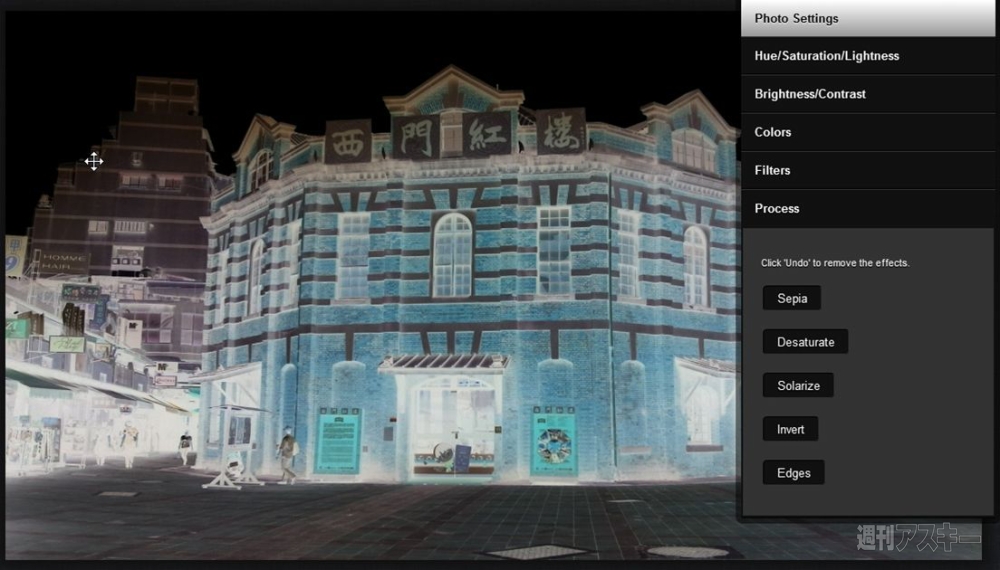Click the HOMME HAIR sign in the photo
The width and height of the screenshot is (1000, 570).
pyautogui.click(x=62, y=263)
